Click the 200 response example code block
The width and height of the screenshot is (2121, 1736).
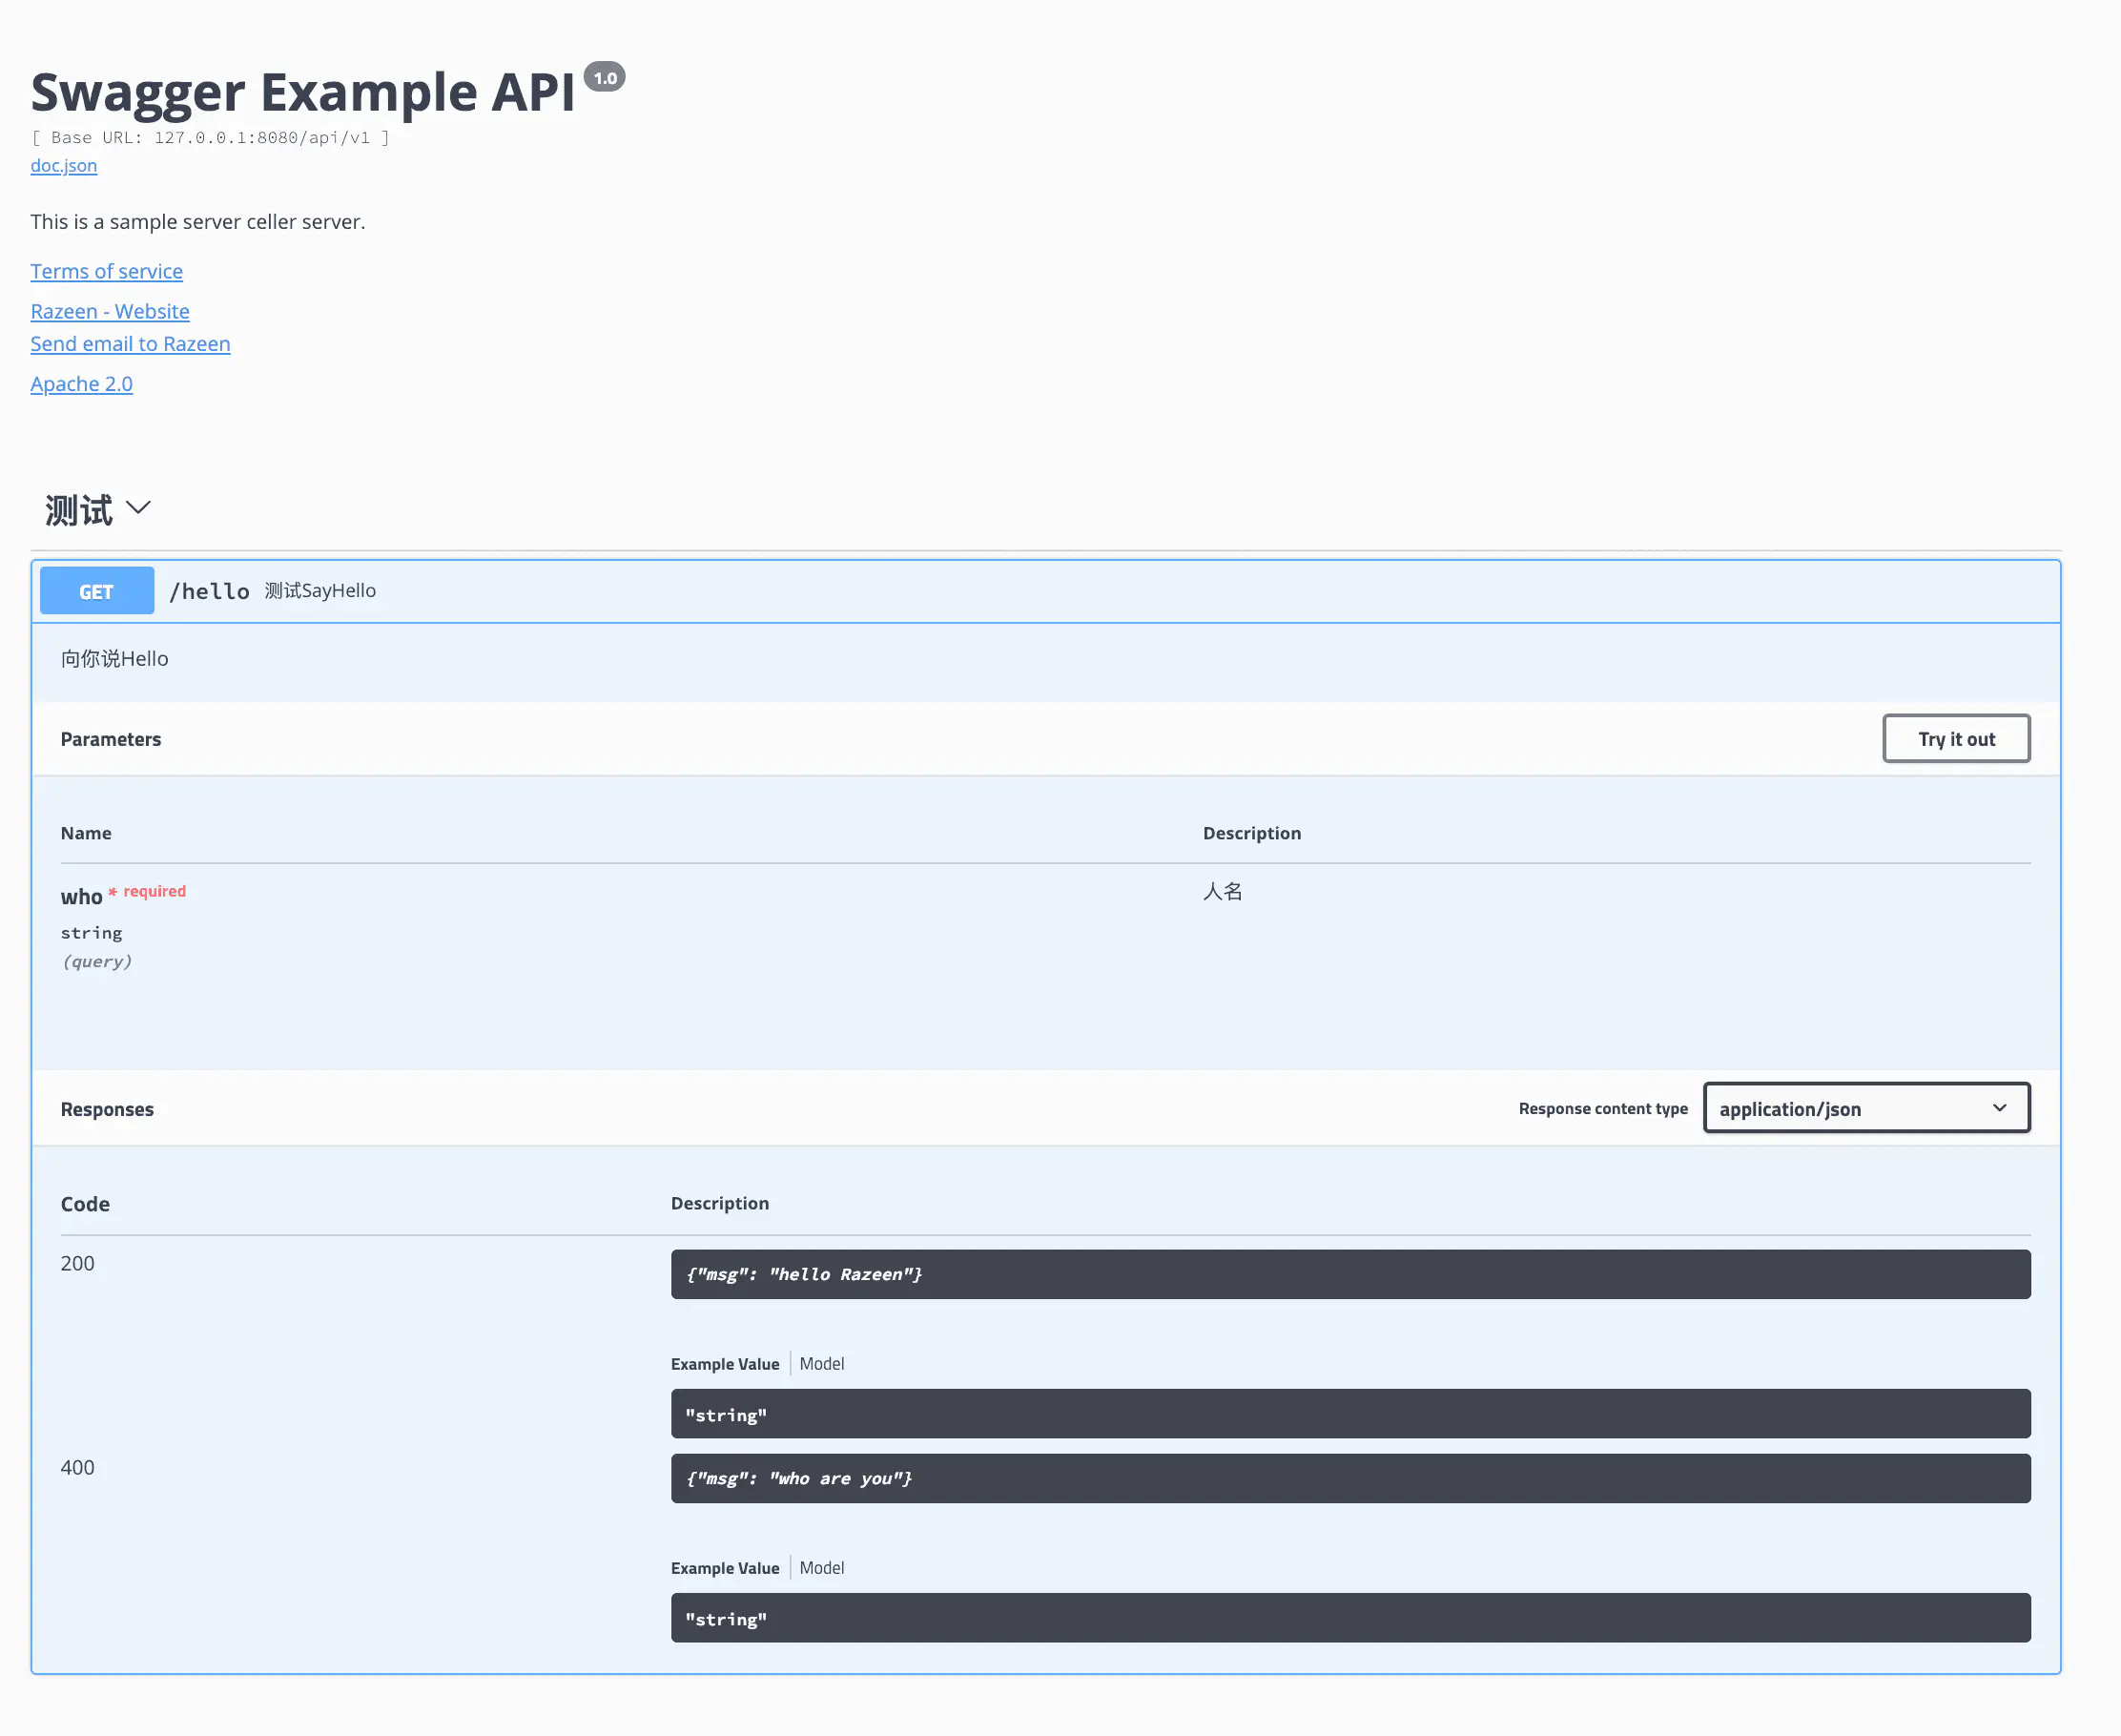[1349, 1414]
